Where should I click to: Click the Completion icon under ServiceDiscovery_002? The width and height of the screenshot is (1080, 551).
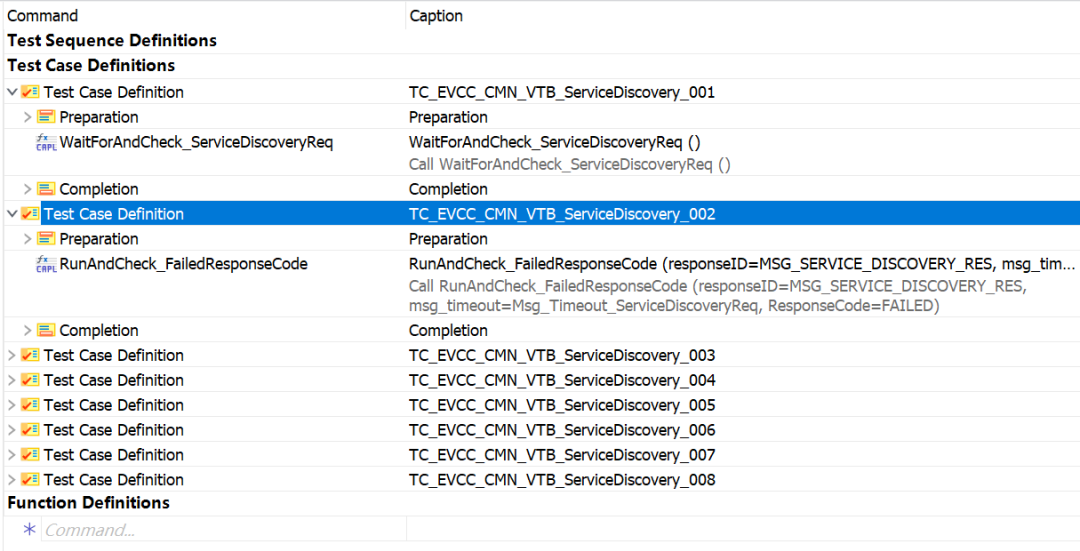pyautogui.click(x=46, y=330)
